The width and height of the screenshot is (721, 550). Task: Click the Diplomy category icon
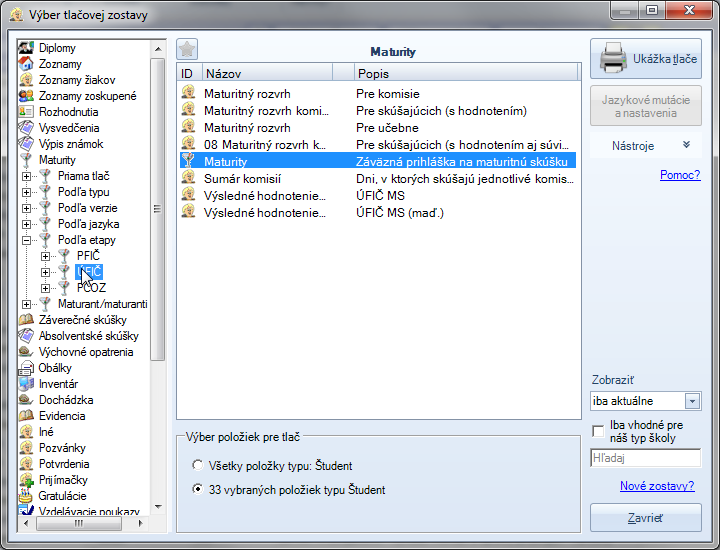(26, 48)
